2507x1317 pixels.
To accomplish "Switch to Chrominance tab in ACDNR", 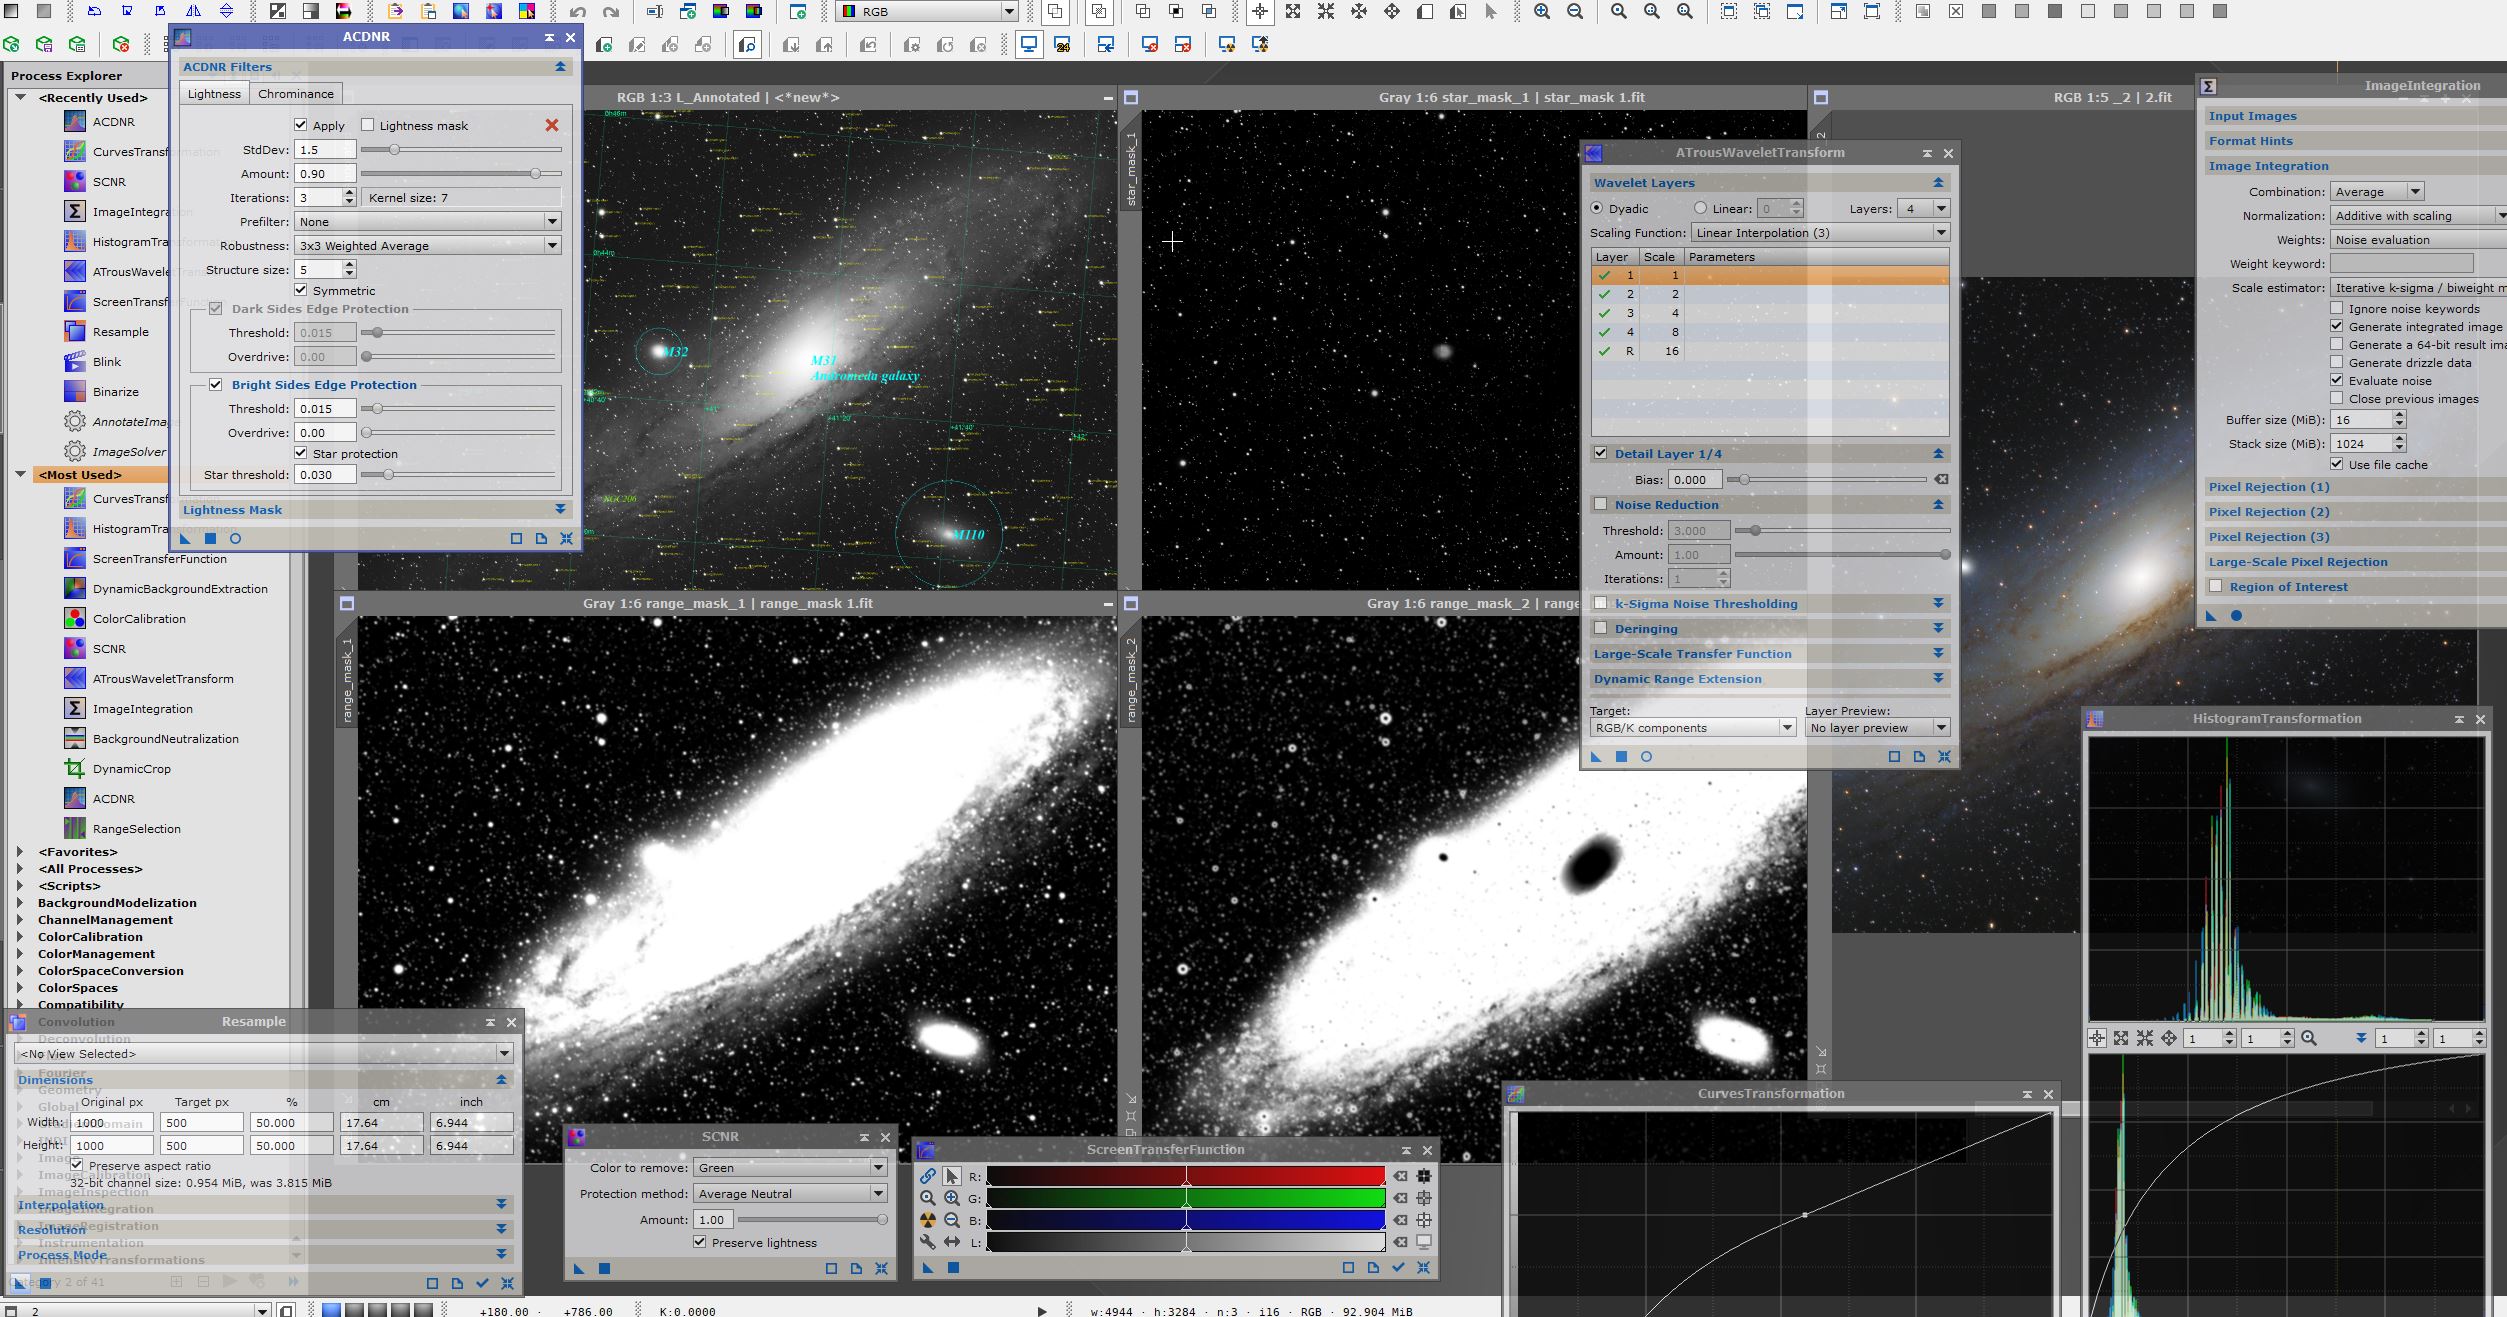I will coord(295,94).
